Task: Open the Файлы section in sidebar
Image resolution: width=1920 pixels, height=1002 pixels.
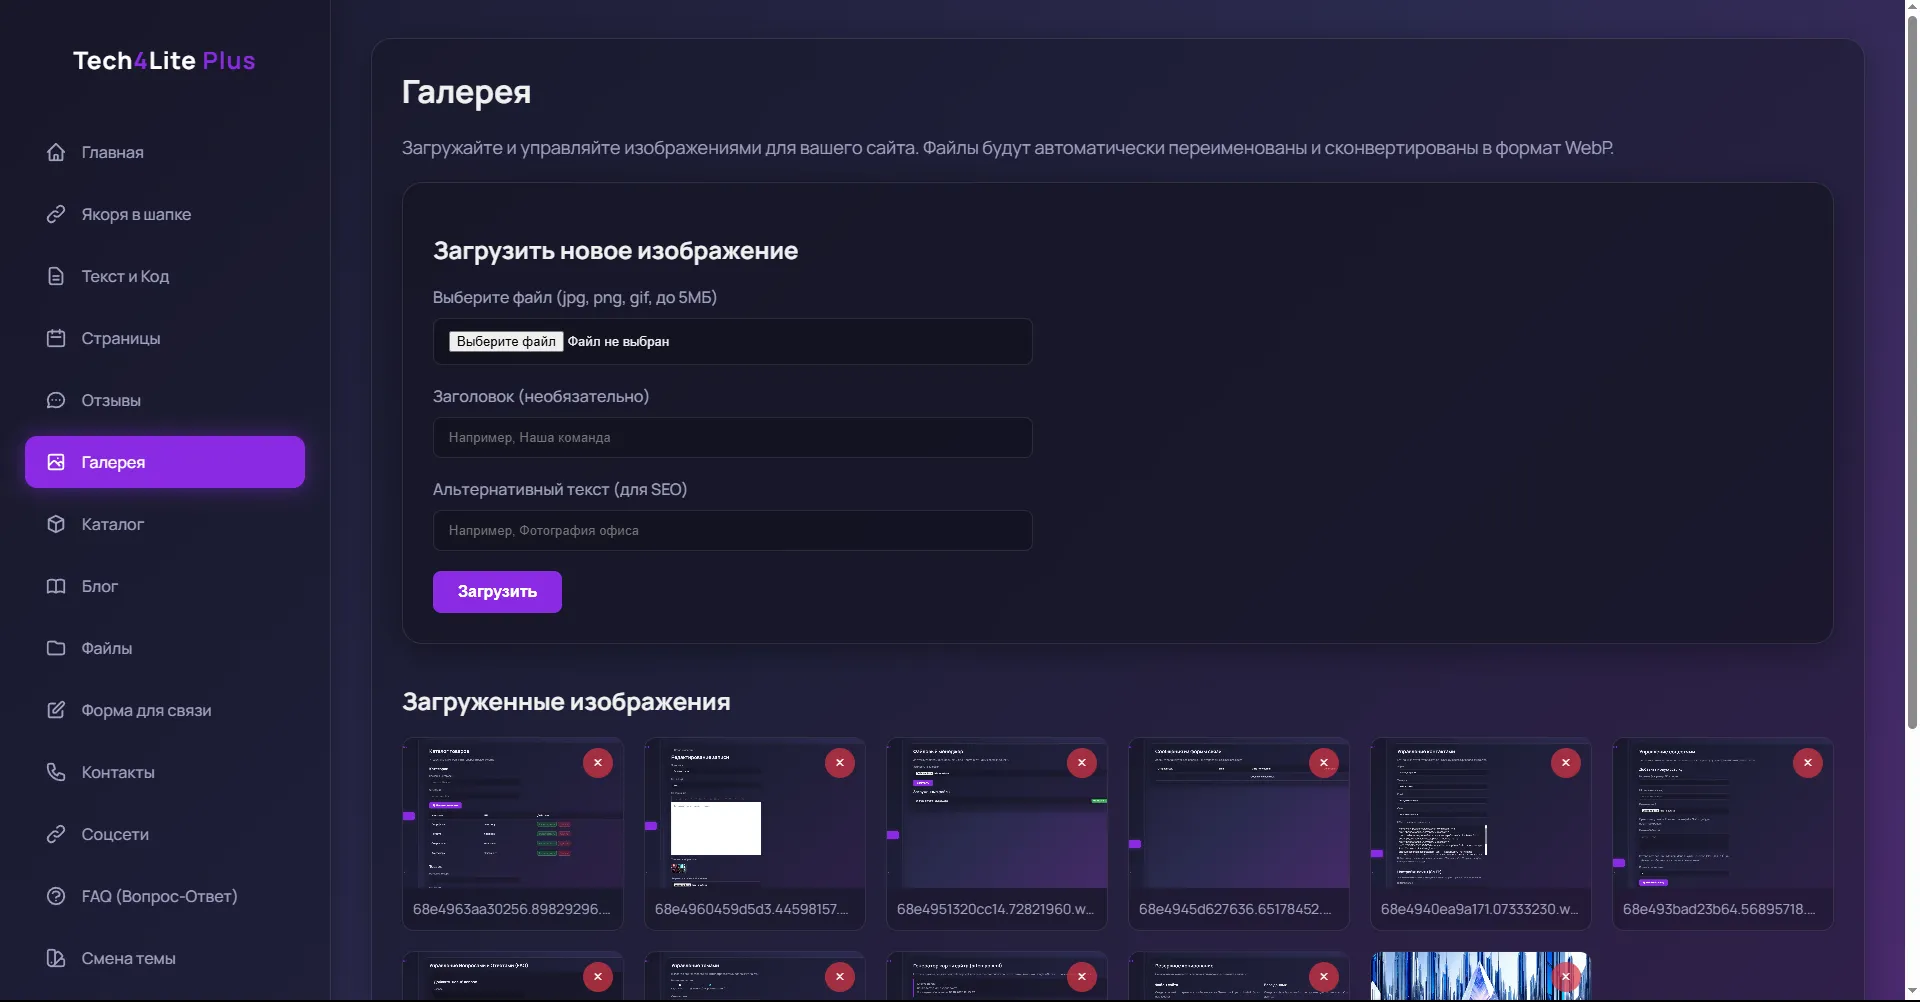Action: (107, 648)
